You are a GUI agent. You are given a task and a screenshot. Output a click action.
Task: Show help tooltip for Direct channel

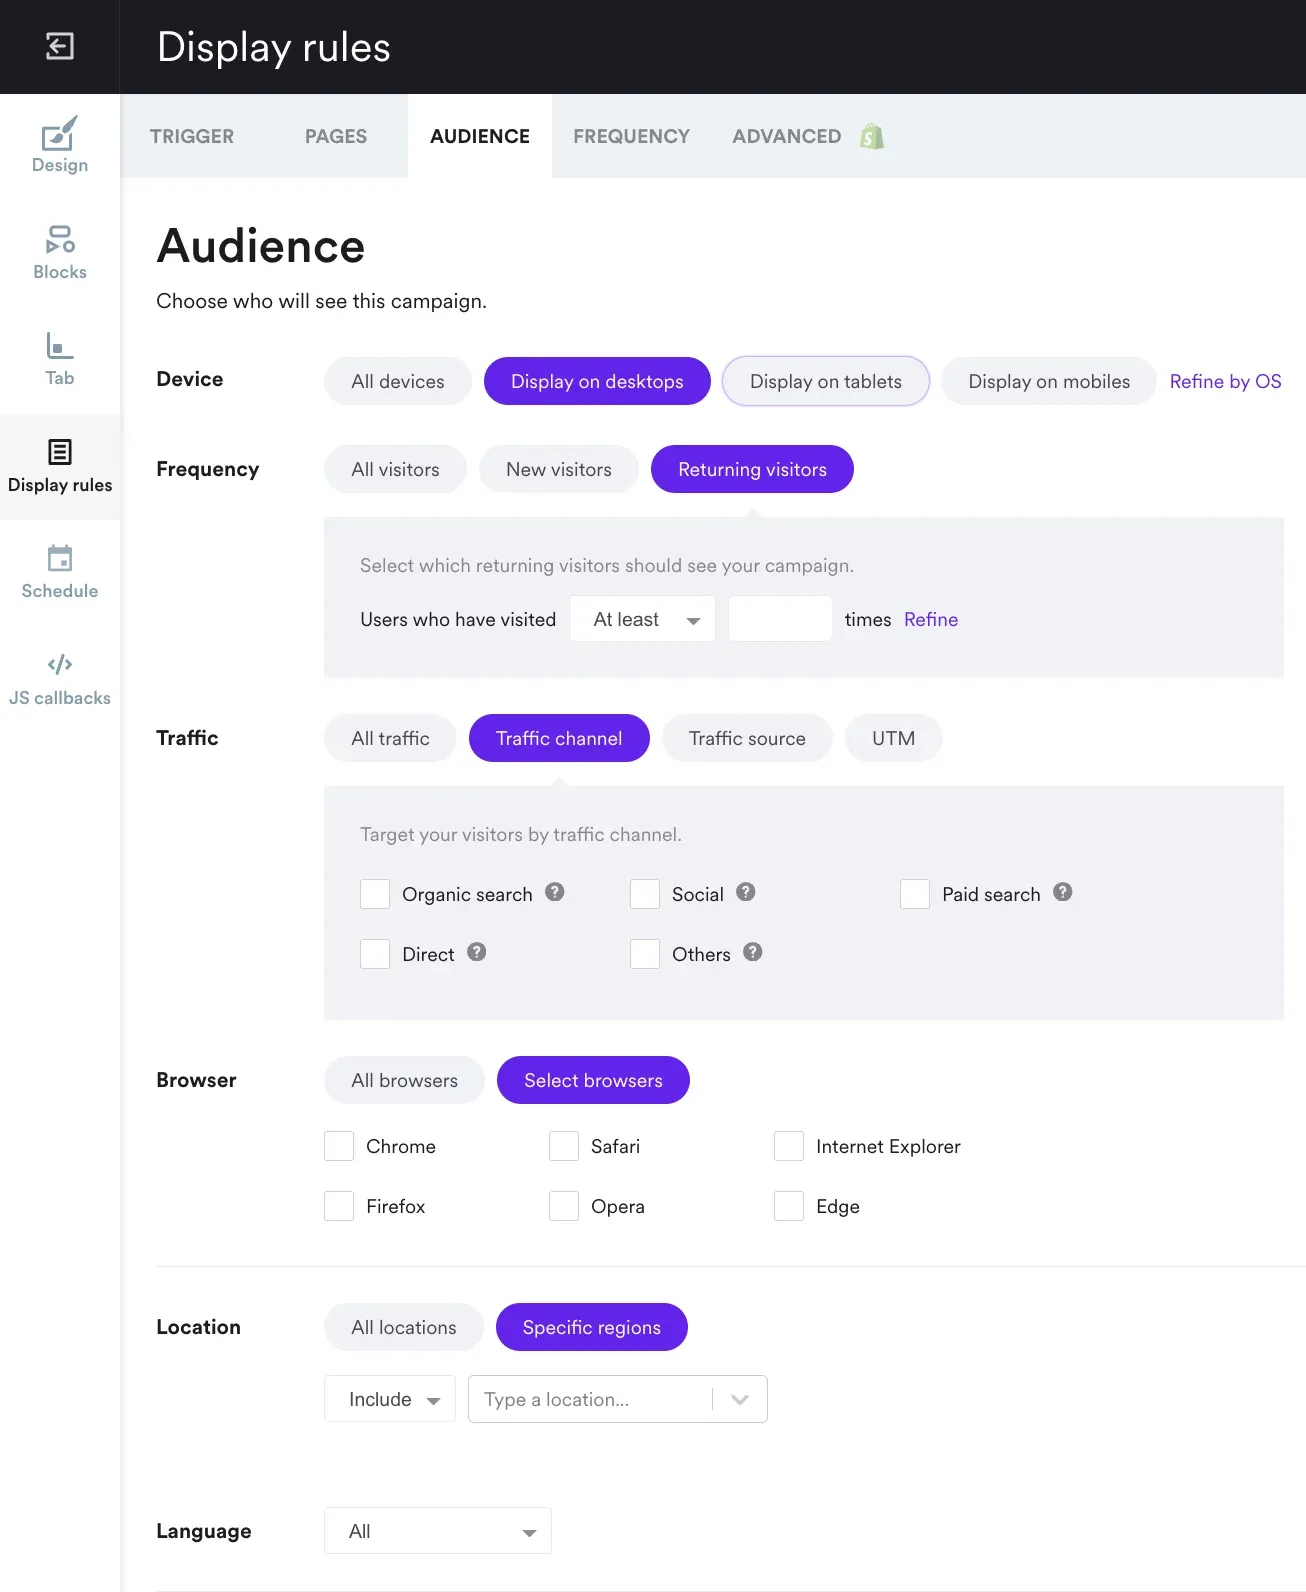pos(477,952)
